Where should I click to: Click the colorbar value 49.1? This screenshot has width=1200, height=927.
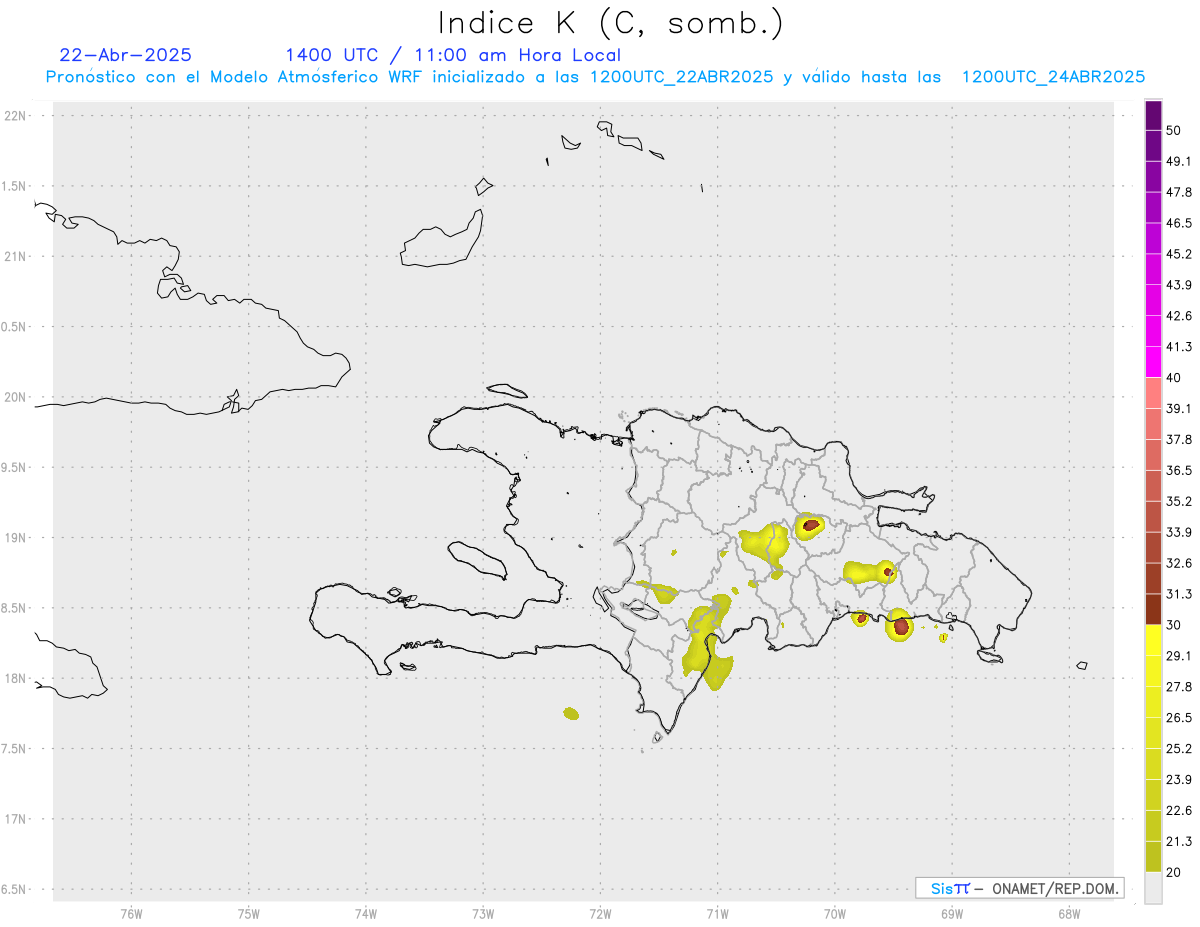[x=1179, y=161]
